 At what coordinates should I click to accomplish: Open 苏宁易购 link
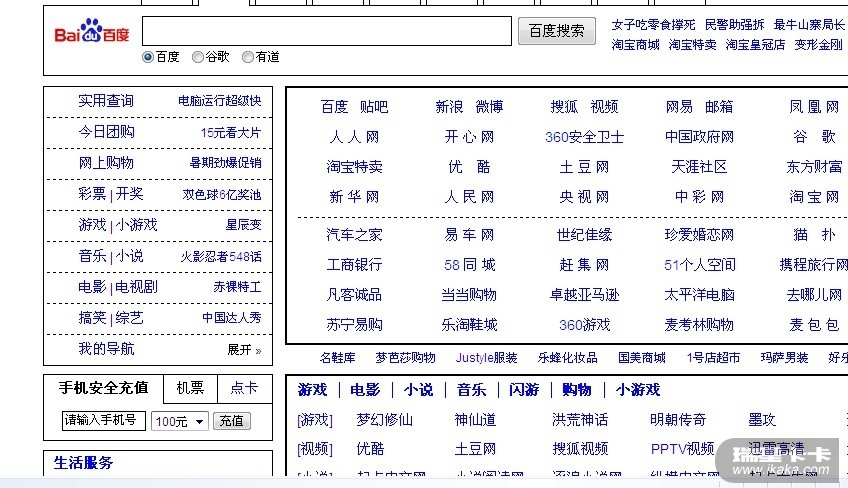(354, 325)
